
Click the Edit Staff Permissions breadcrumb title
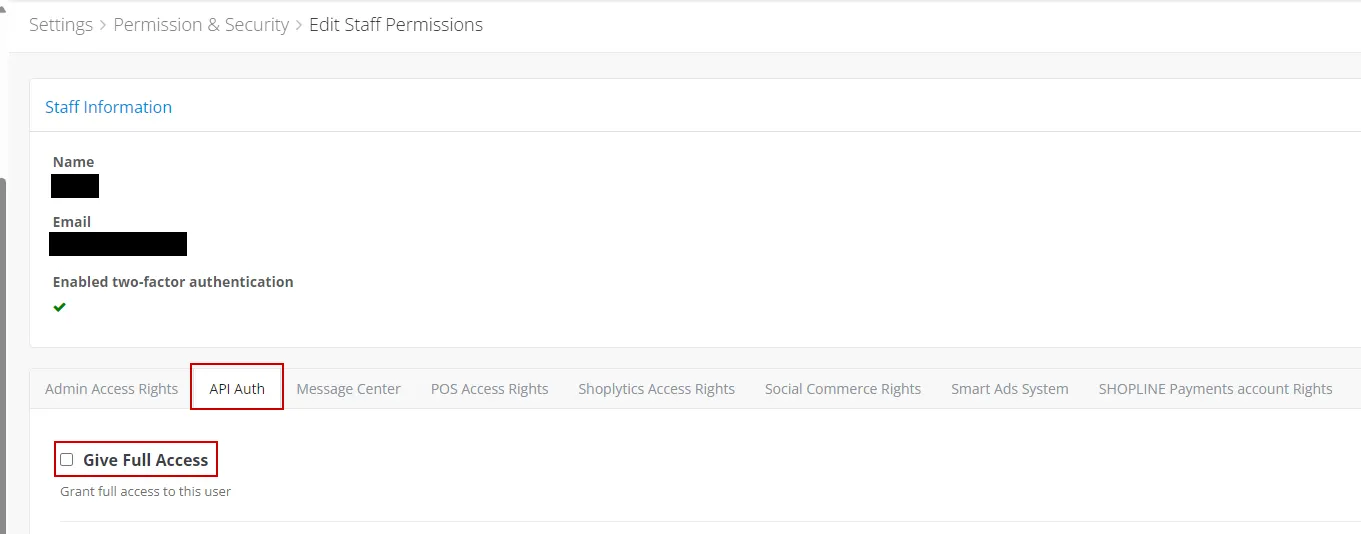click(x=396, y=25)
